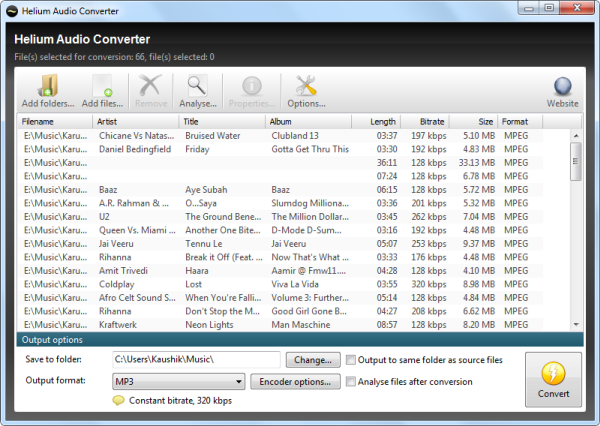Open Encoder options dialog
The image size is (600, 426).
[x=295, y=382]
